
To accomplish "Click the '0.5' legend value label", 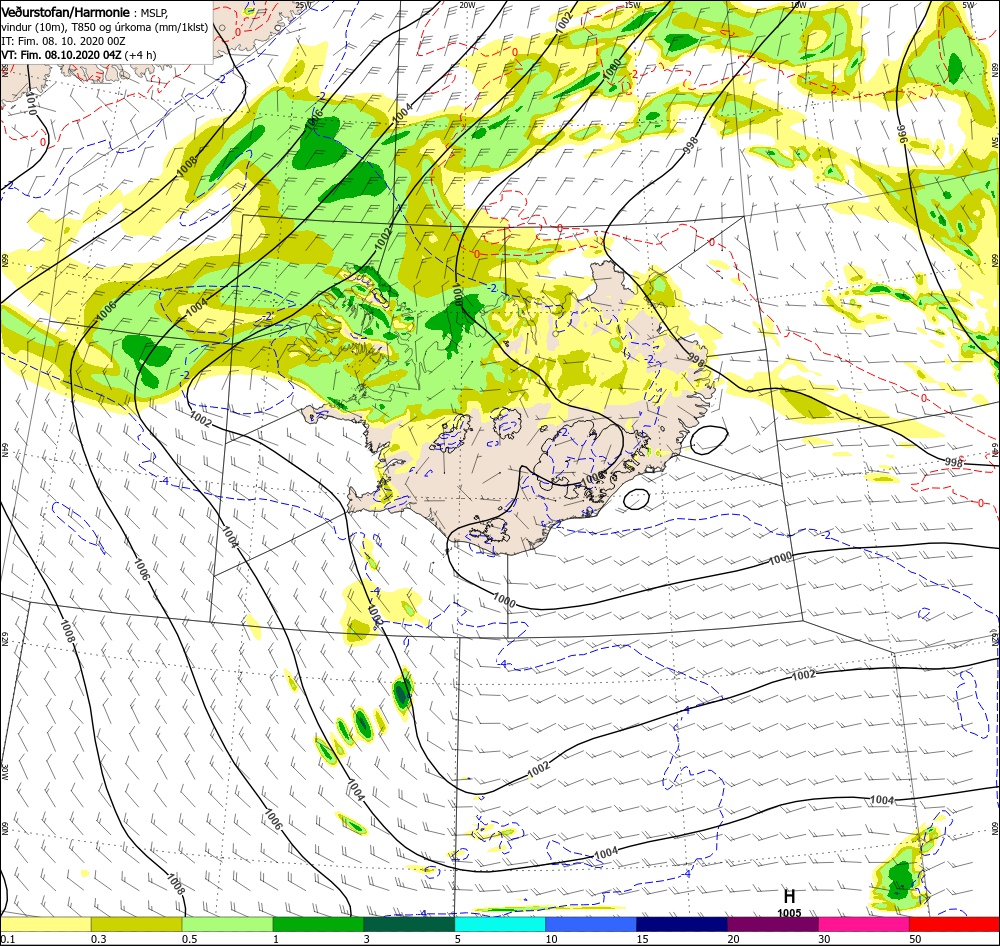I will tap(189, 938).
